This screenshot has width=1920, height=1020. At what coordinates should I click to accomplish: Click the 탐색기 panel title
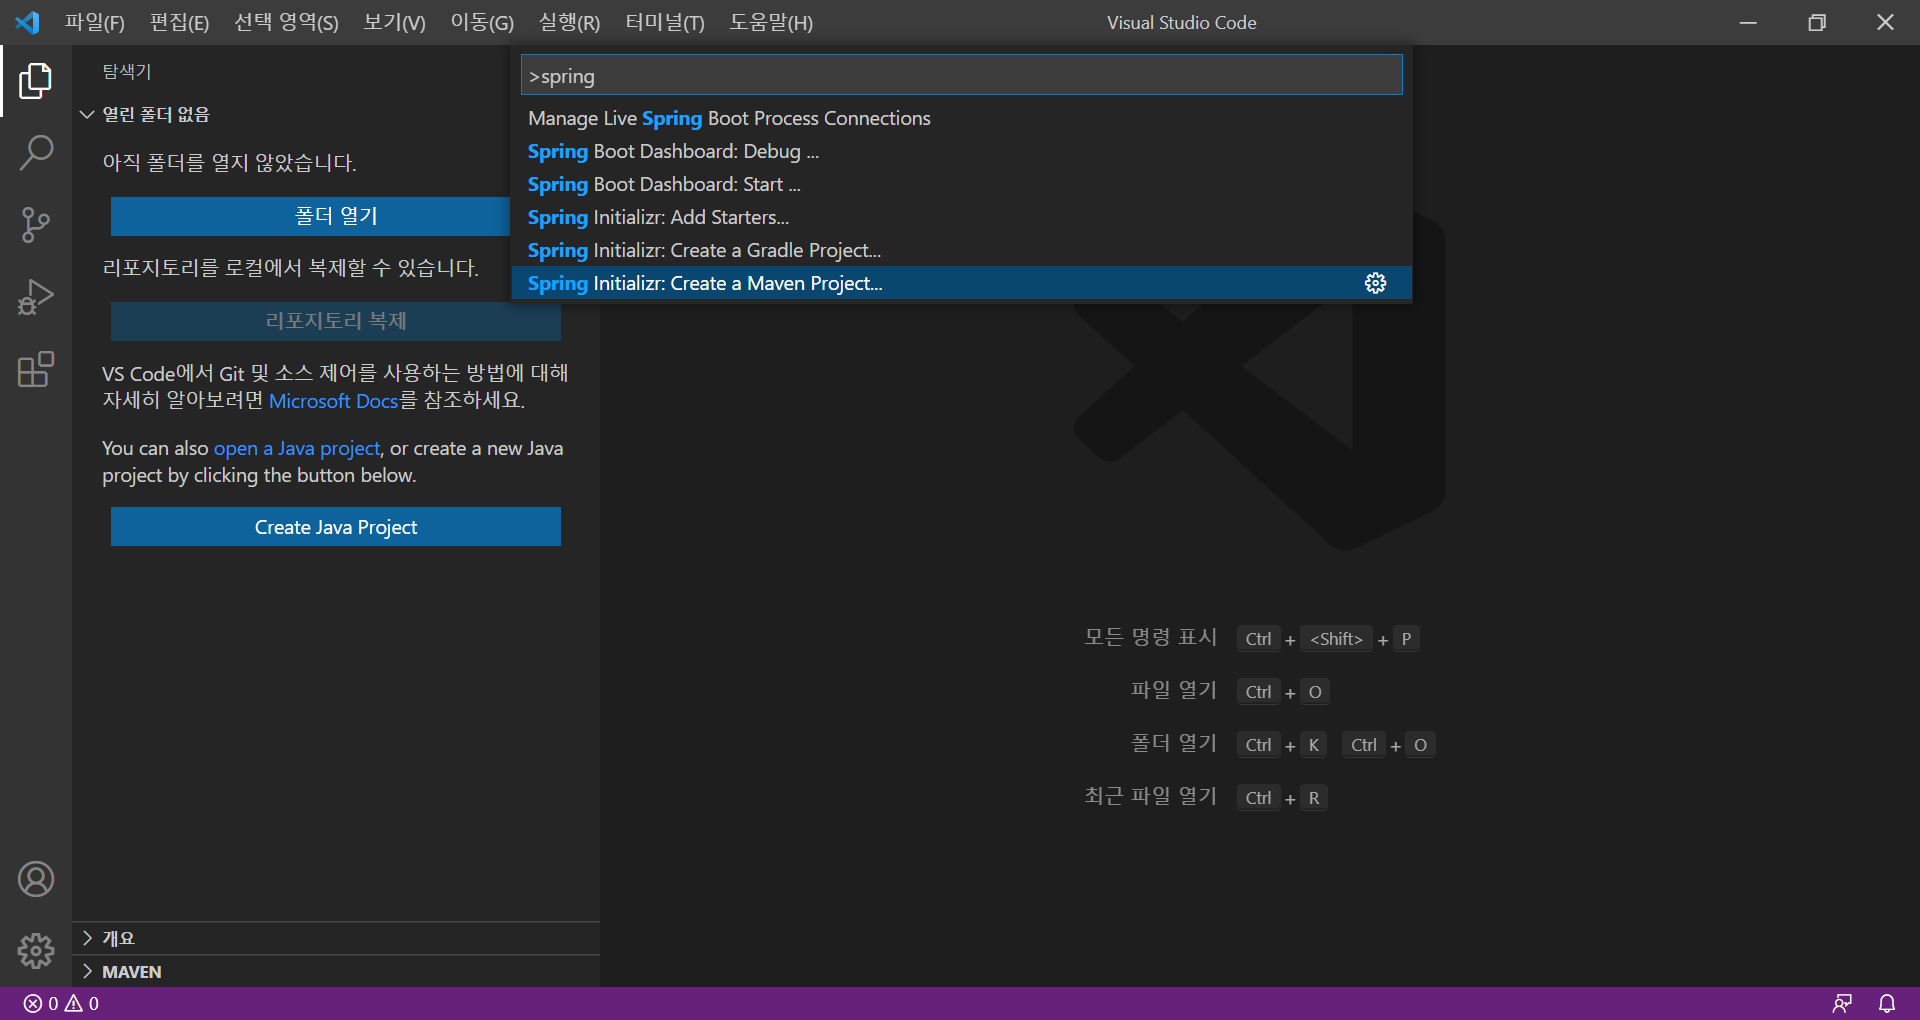(x=127, y=71)
